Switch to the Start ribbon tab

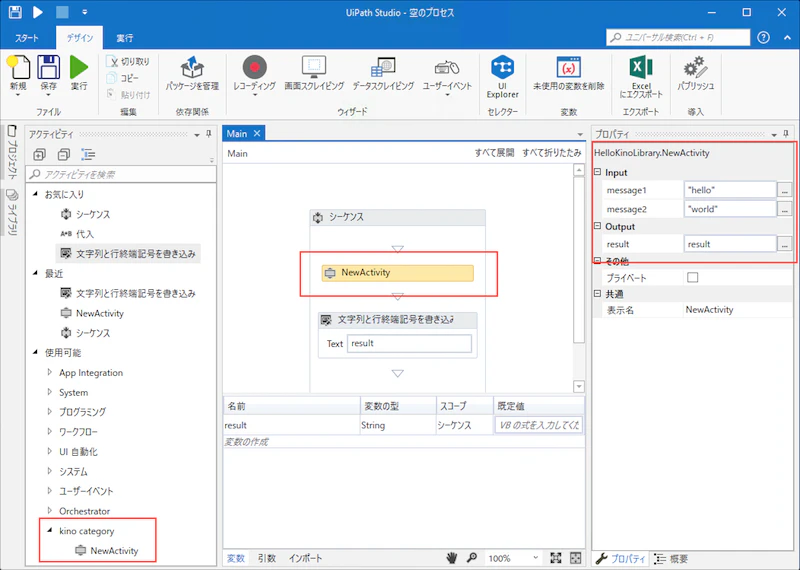point(27,38)
